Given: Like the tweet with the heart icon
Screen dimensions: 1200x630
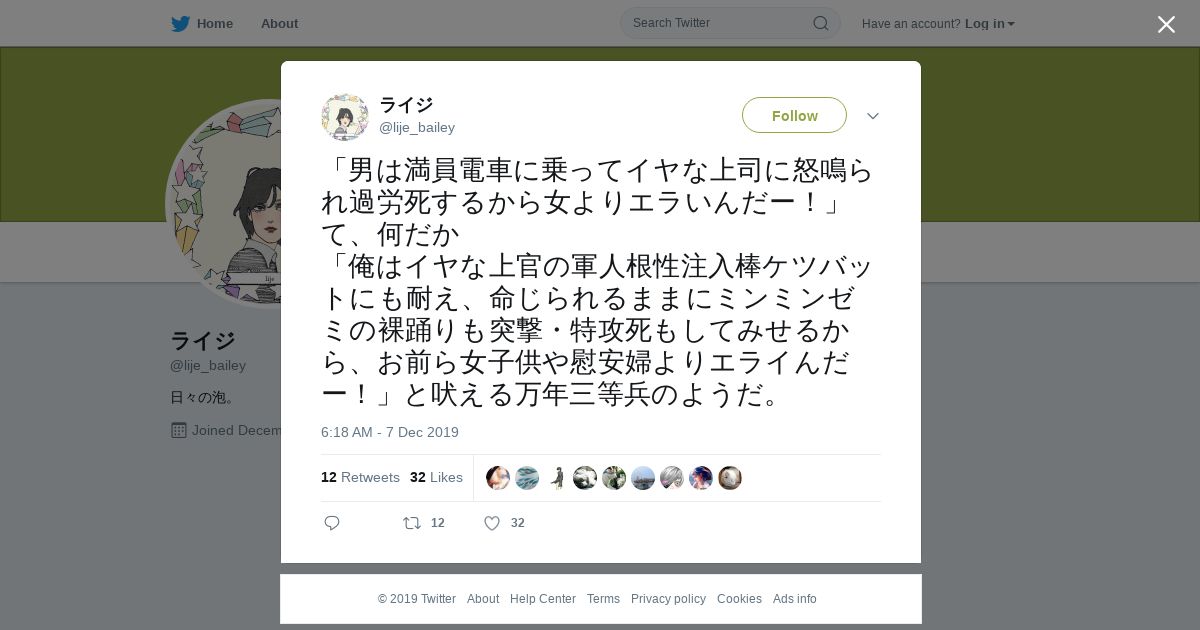Looking at the screenshot, I should 492,523.
